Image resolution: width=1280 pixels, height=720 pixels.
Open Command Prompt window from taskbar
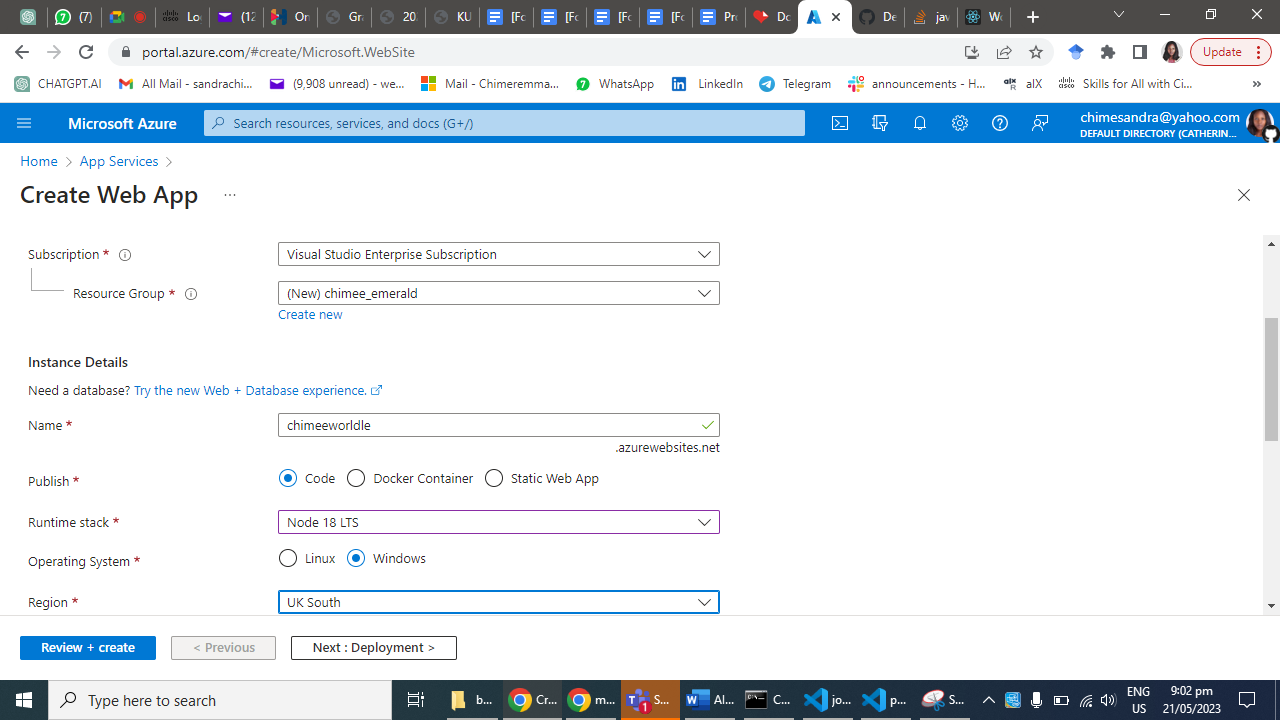point(768,700)
